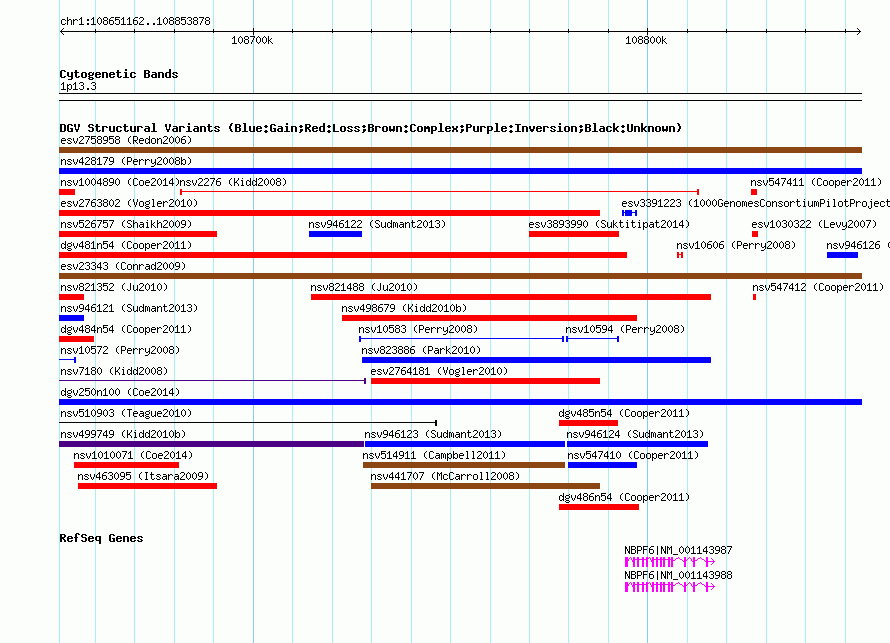
Task: Select the nsv510903 (Teague2010) label
Action: (x=126, y=413)
